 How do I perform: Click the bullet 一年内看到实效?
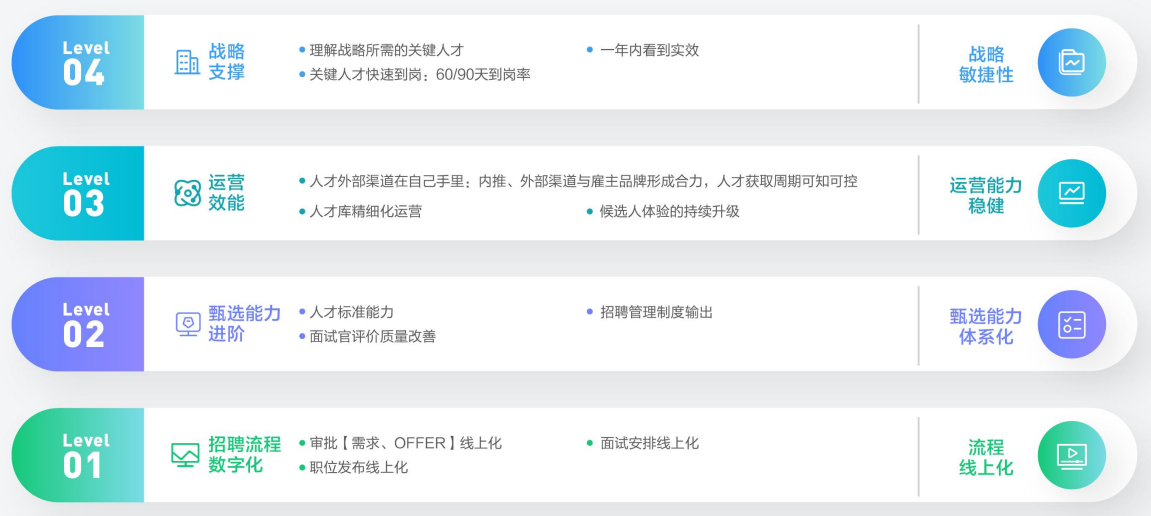[x=642, y=50]
